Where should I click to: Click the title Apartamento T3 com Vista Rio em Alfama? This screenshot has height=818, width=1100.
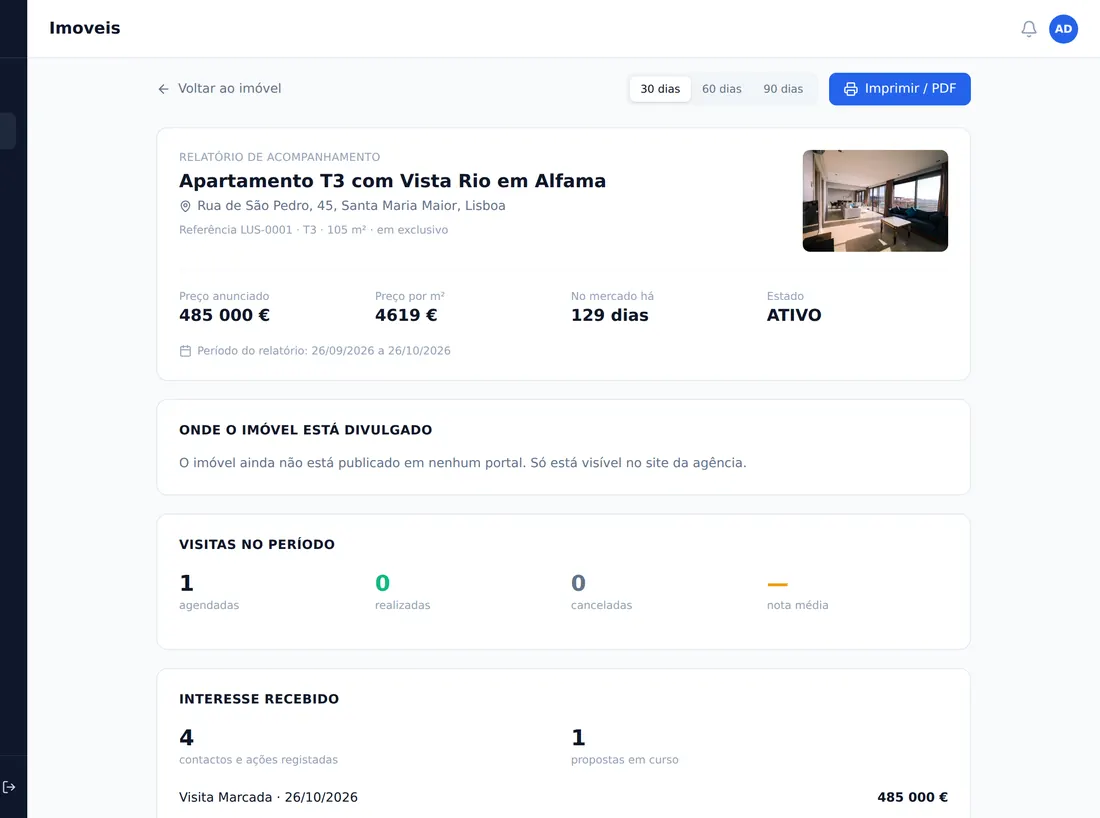click(392, 181)
